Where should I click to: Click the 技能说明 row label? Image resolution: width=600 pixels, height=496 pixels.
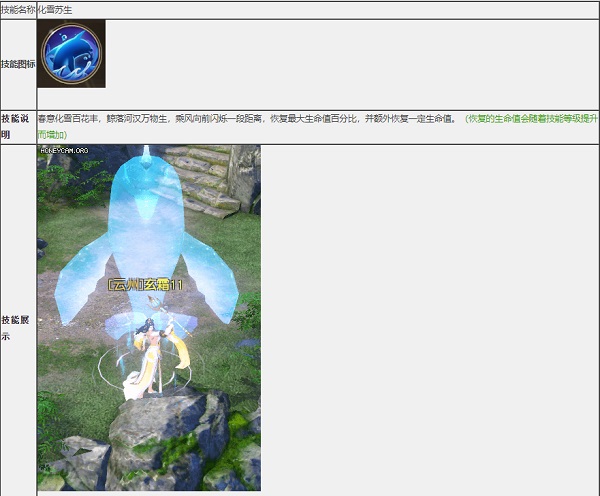(x=15, y=127)
